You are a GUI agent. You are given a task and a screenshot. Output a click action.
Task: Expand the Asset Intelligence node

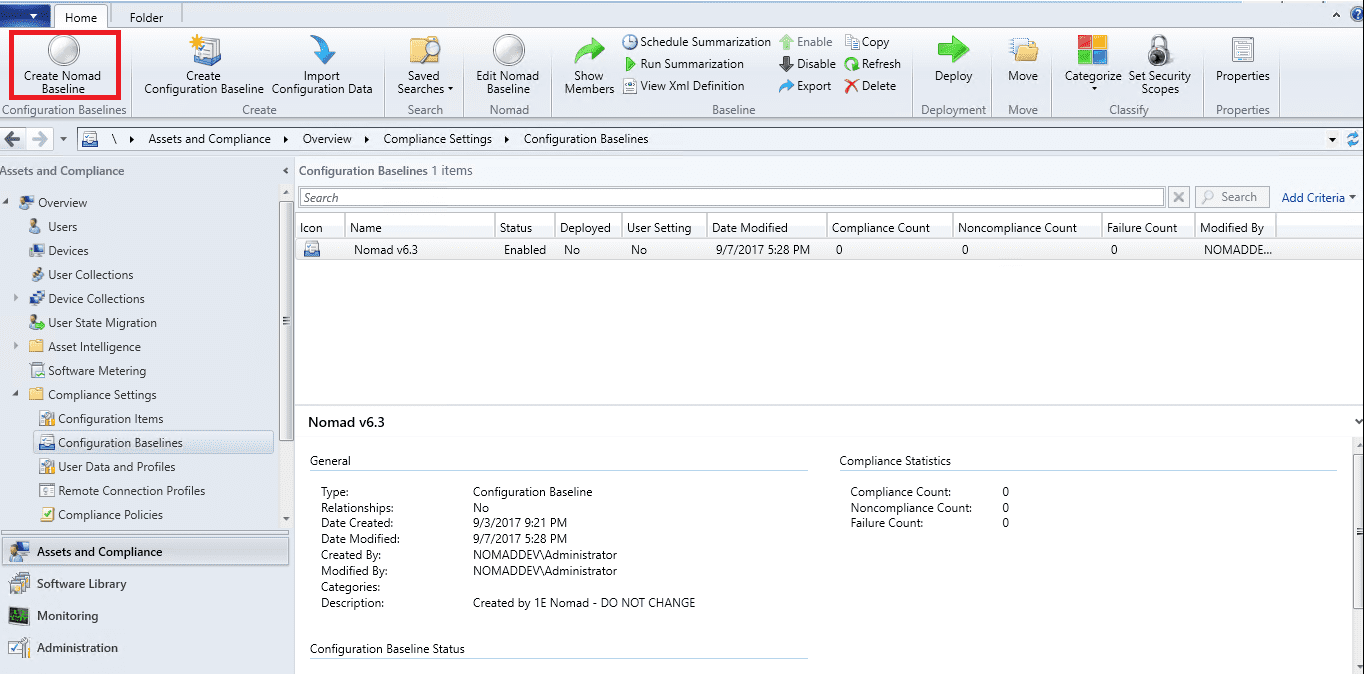pyautogui.click(x=17, y=346)
